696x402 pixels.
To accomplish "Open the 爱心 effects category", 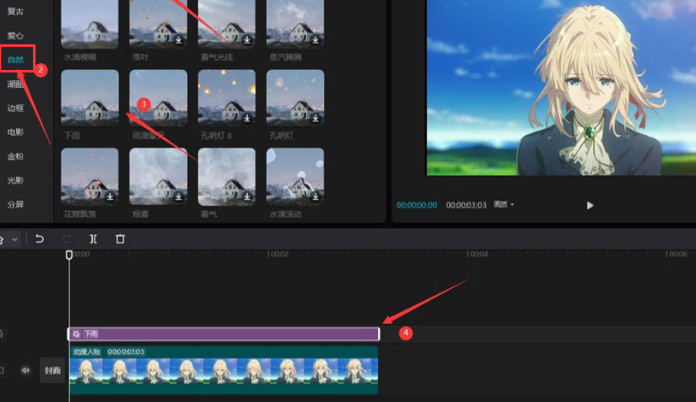I will pyautogui.click(x=16, y=35).
